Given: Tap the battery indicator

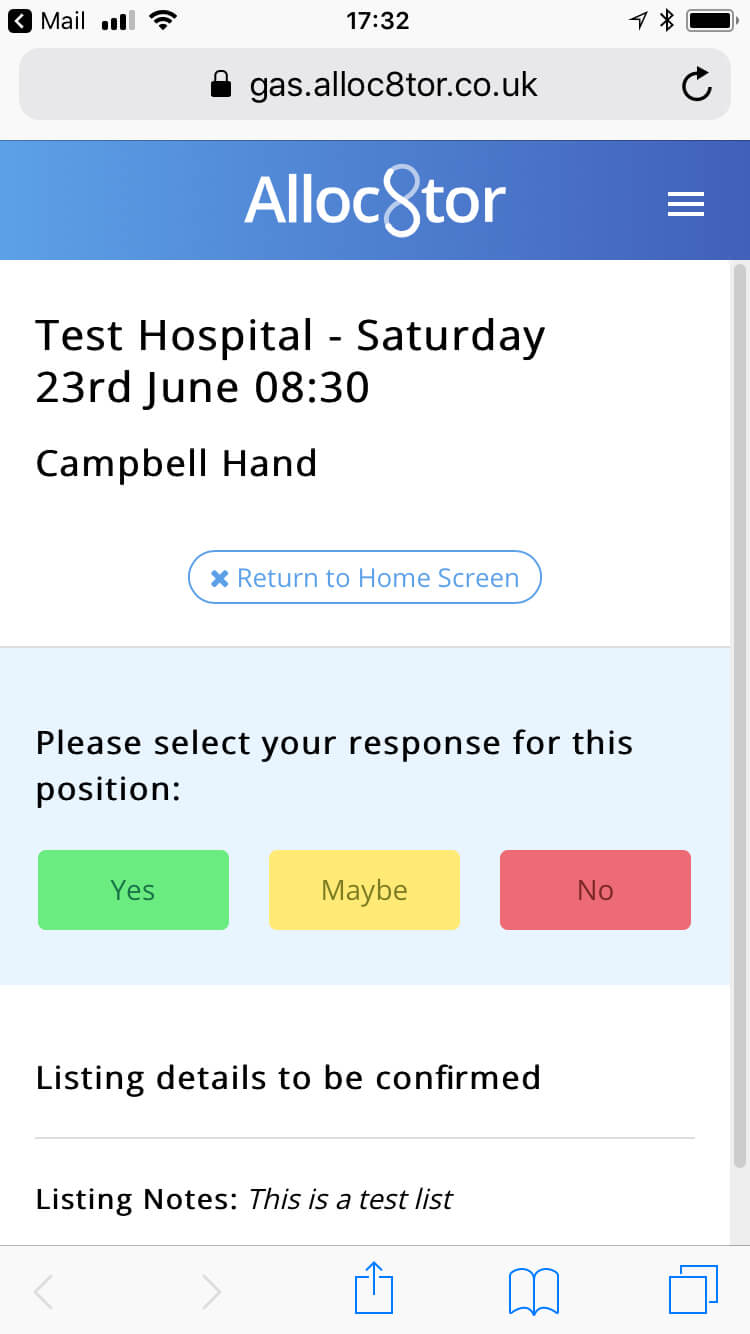Looking at the screenshot, I should point(711,18).
